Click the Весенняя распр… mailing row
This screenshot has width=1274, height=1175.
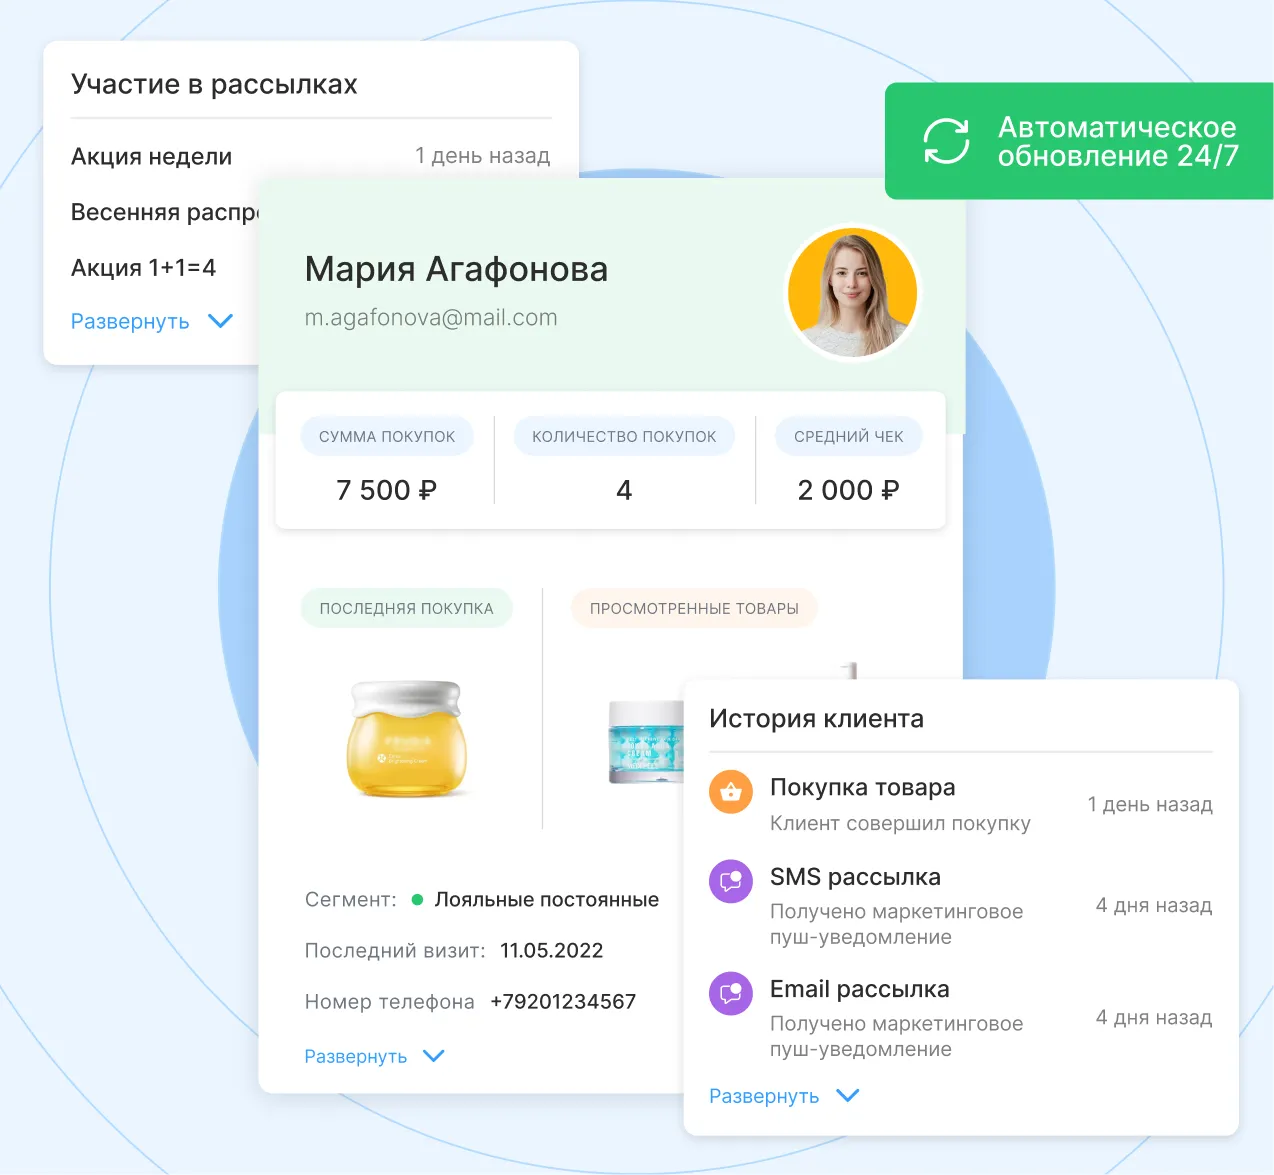165,212
